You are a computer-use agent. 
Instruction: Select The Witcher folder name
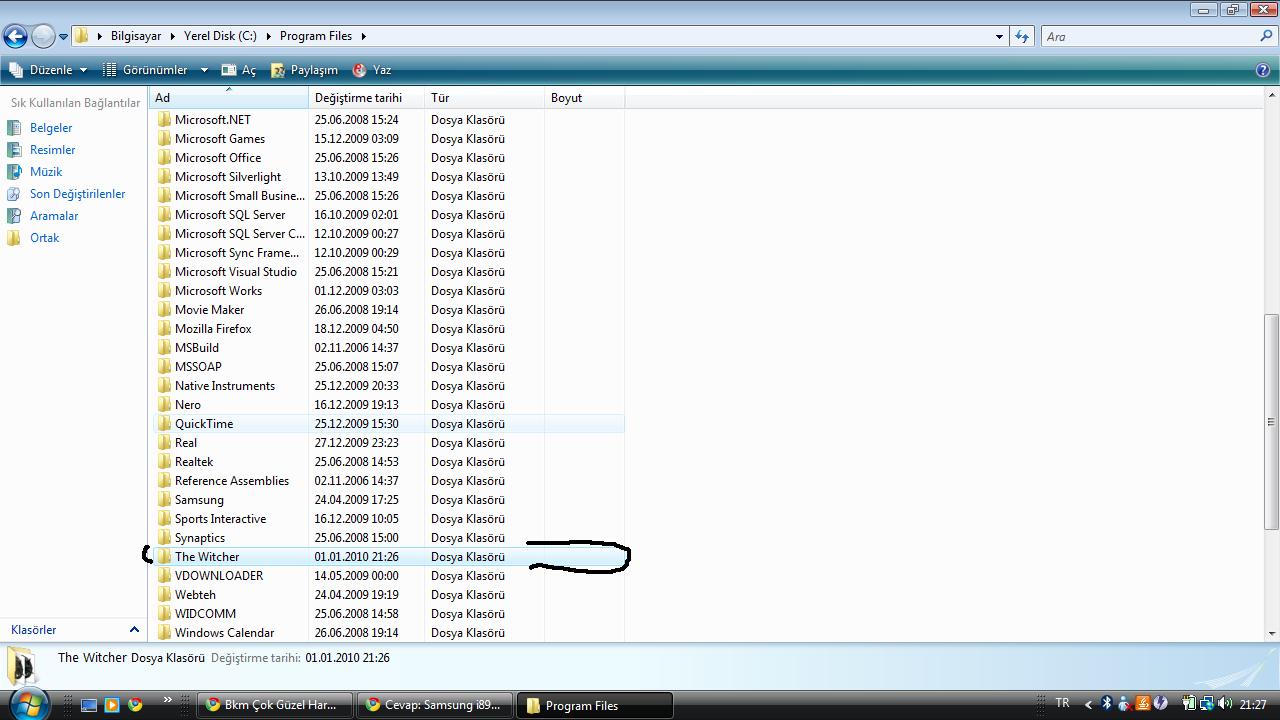207,557
